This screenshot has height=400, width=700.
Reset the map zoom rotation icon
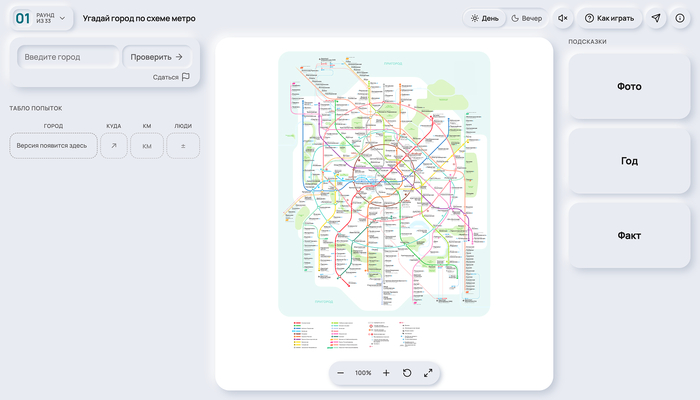[407, 373]
